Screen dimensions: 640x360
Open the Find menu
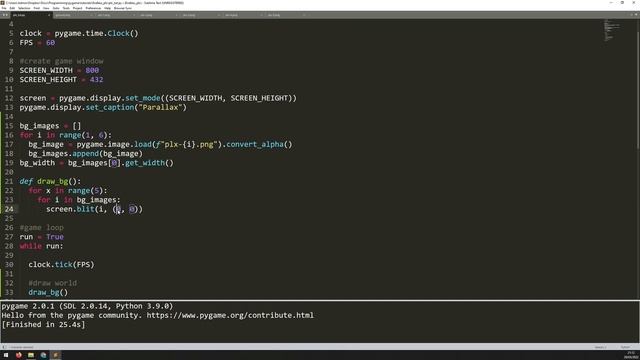(37, 8)
